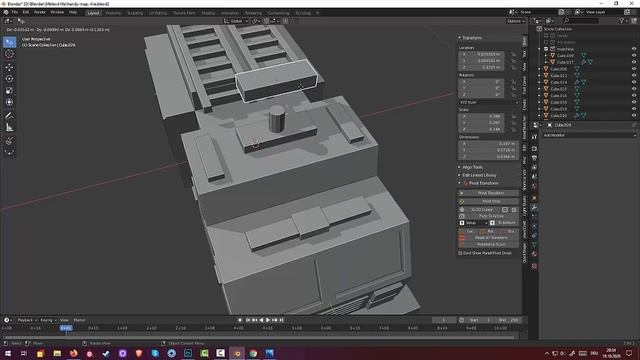
Task: Open the viewport Options dropdown
Action: (x=516, y=21)
